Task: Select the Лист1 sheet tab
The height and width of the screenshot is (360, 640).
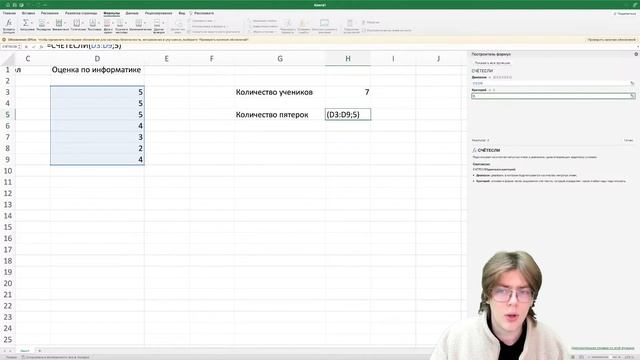Action: point(24,351)
